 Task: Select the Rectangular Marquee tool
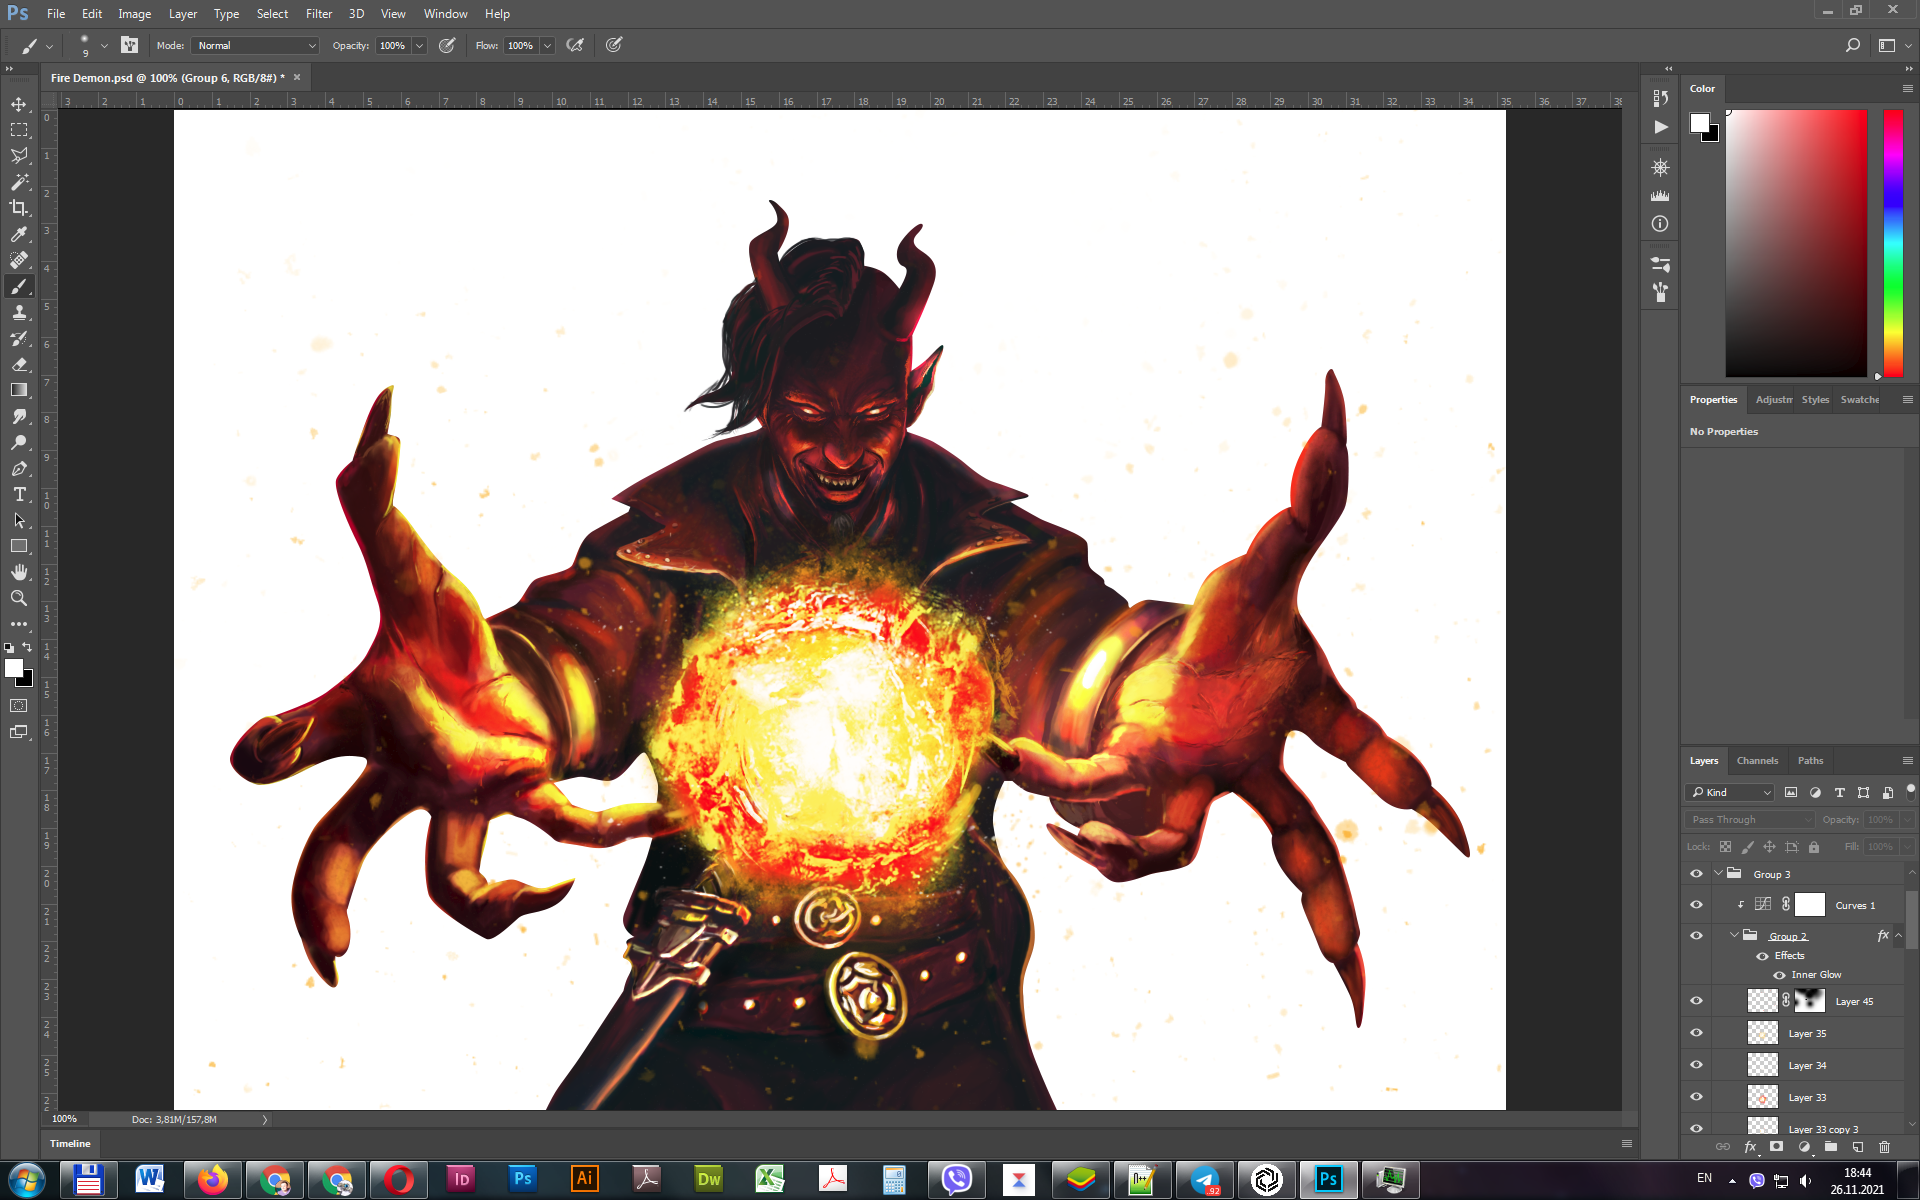tap(19, 130)
